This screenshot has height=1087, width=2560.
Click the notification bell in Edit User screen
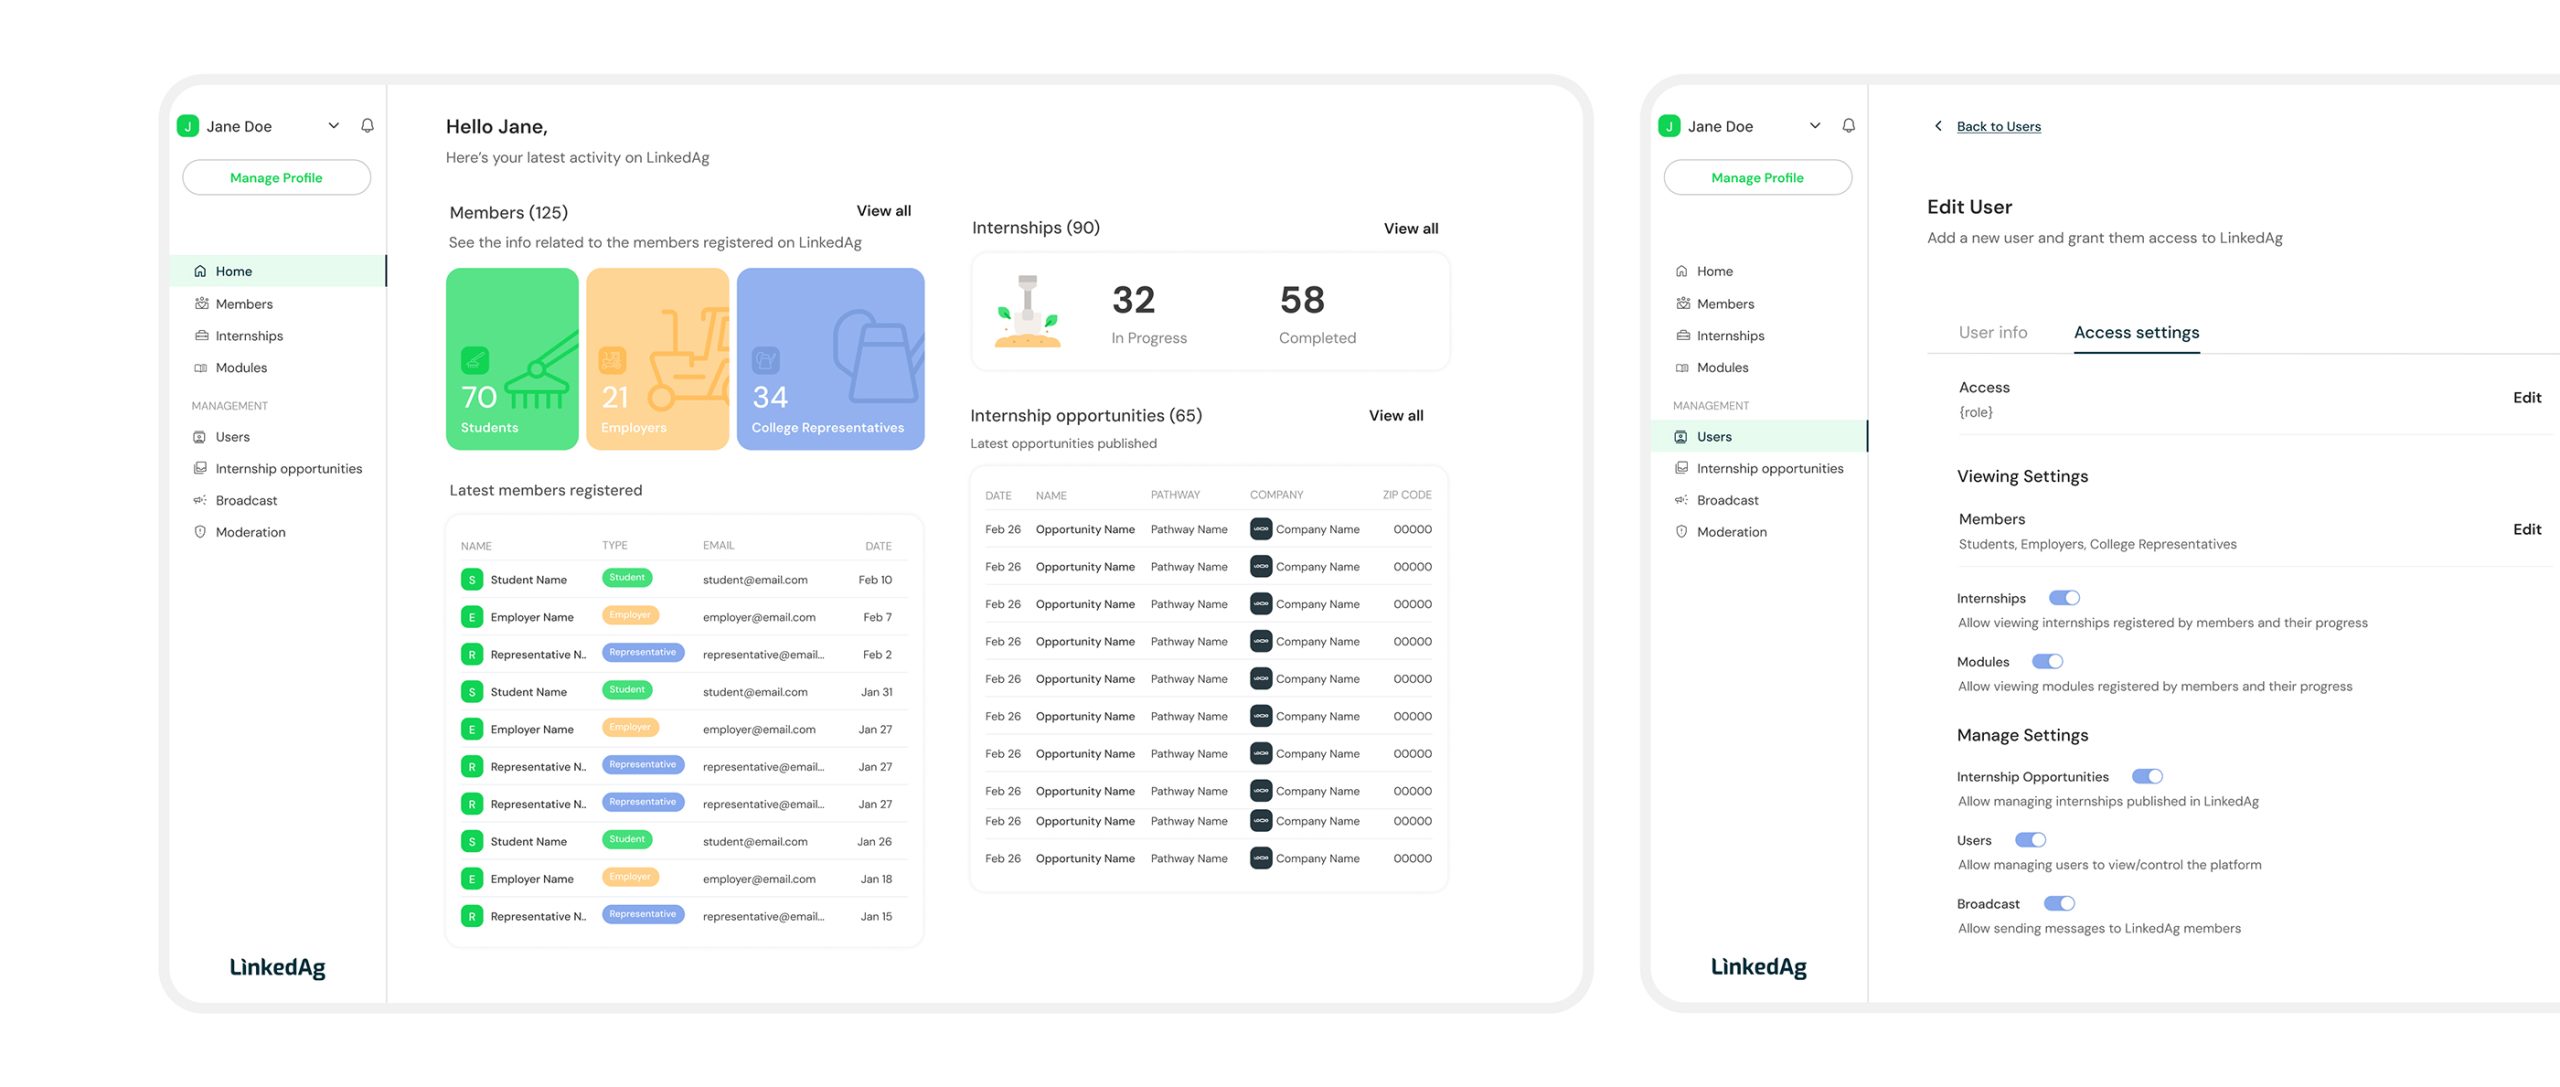(x=1848, y=126)
